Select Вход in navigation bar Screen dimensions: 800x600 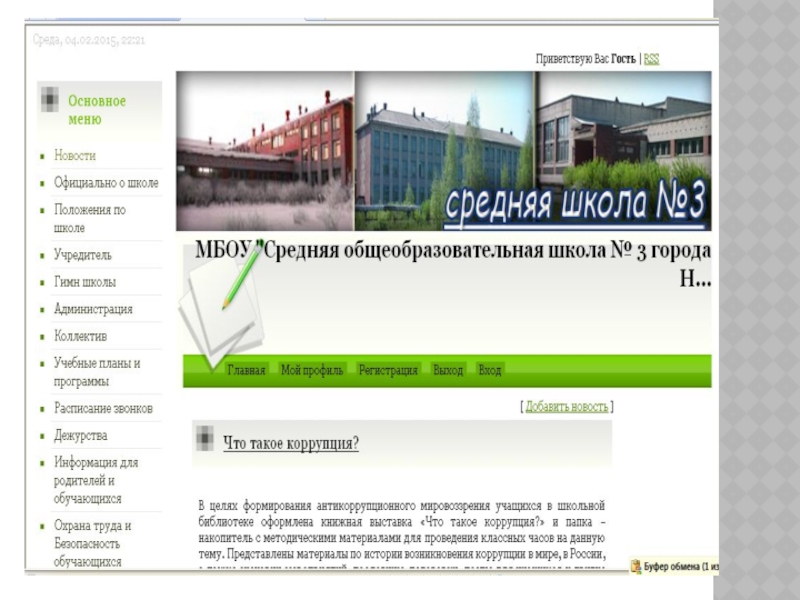(x=490, y=370)
